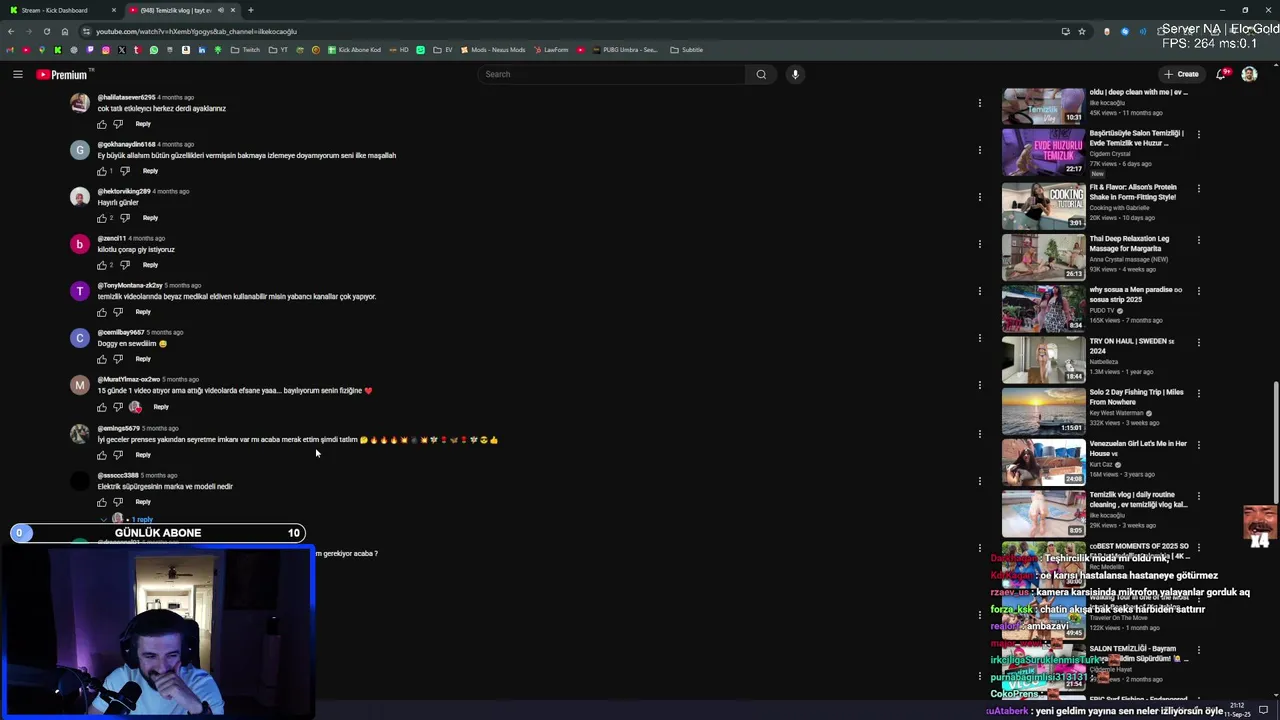1280x720 pixels.
Task: Open more menu for 'Fit & Flavor' video
Action: 1198,188
